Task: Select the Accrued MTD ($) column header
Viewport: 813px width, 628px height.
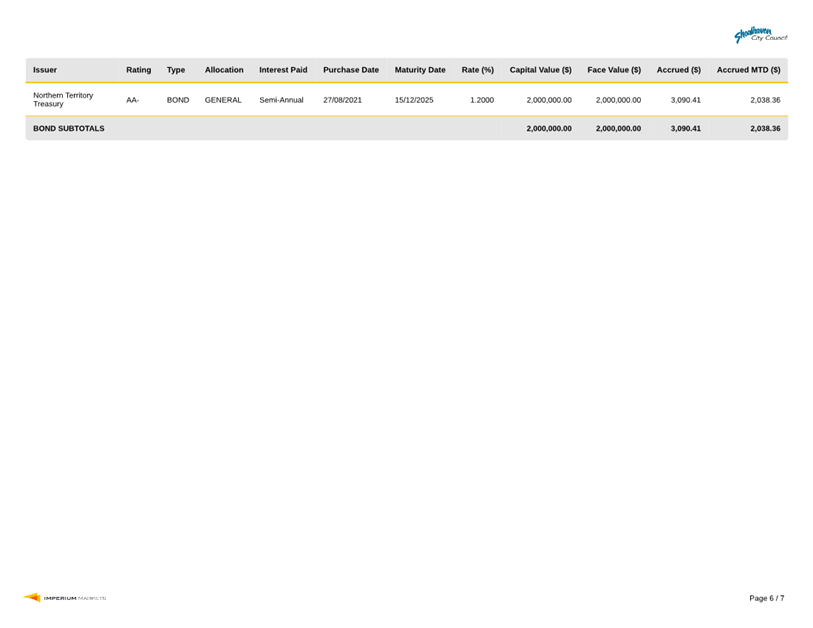Action: pos(748,70)
